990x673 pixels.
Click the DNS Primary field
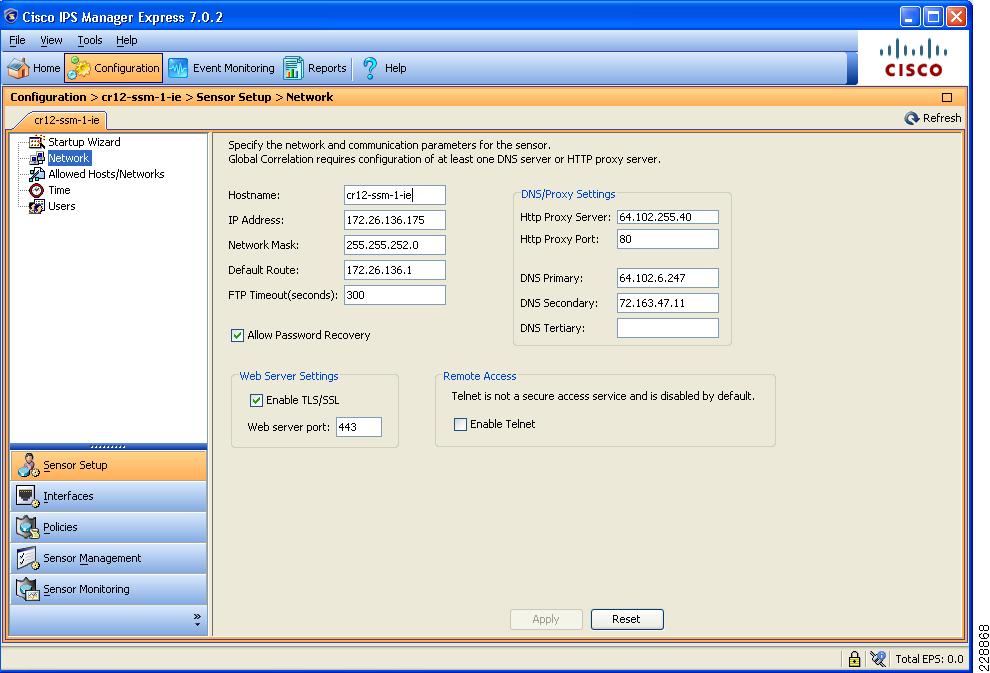click(x=667, y=278)
